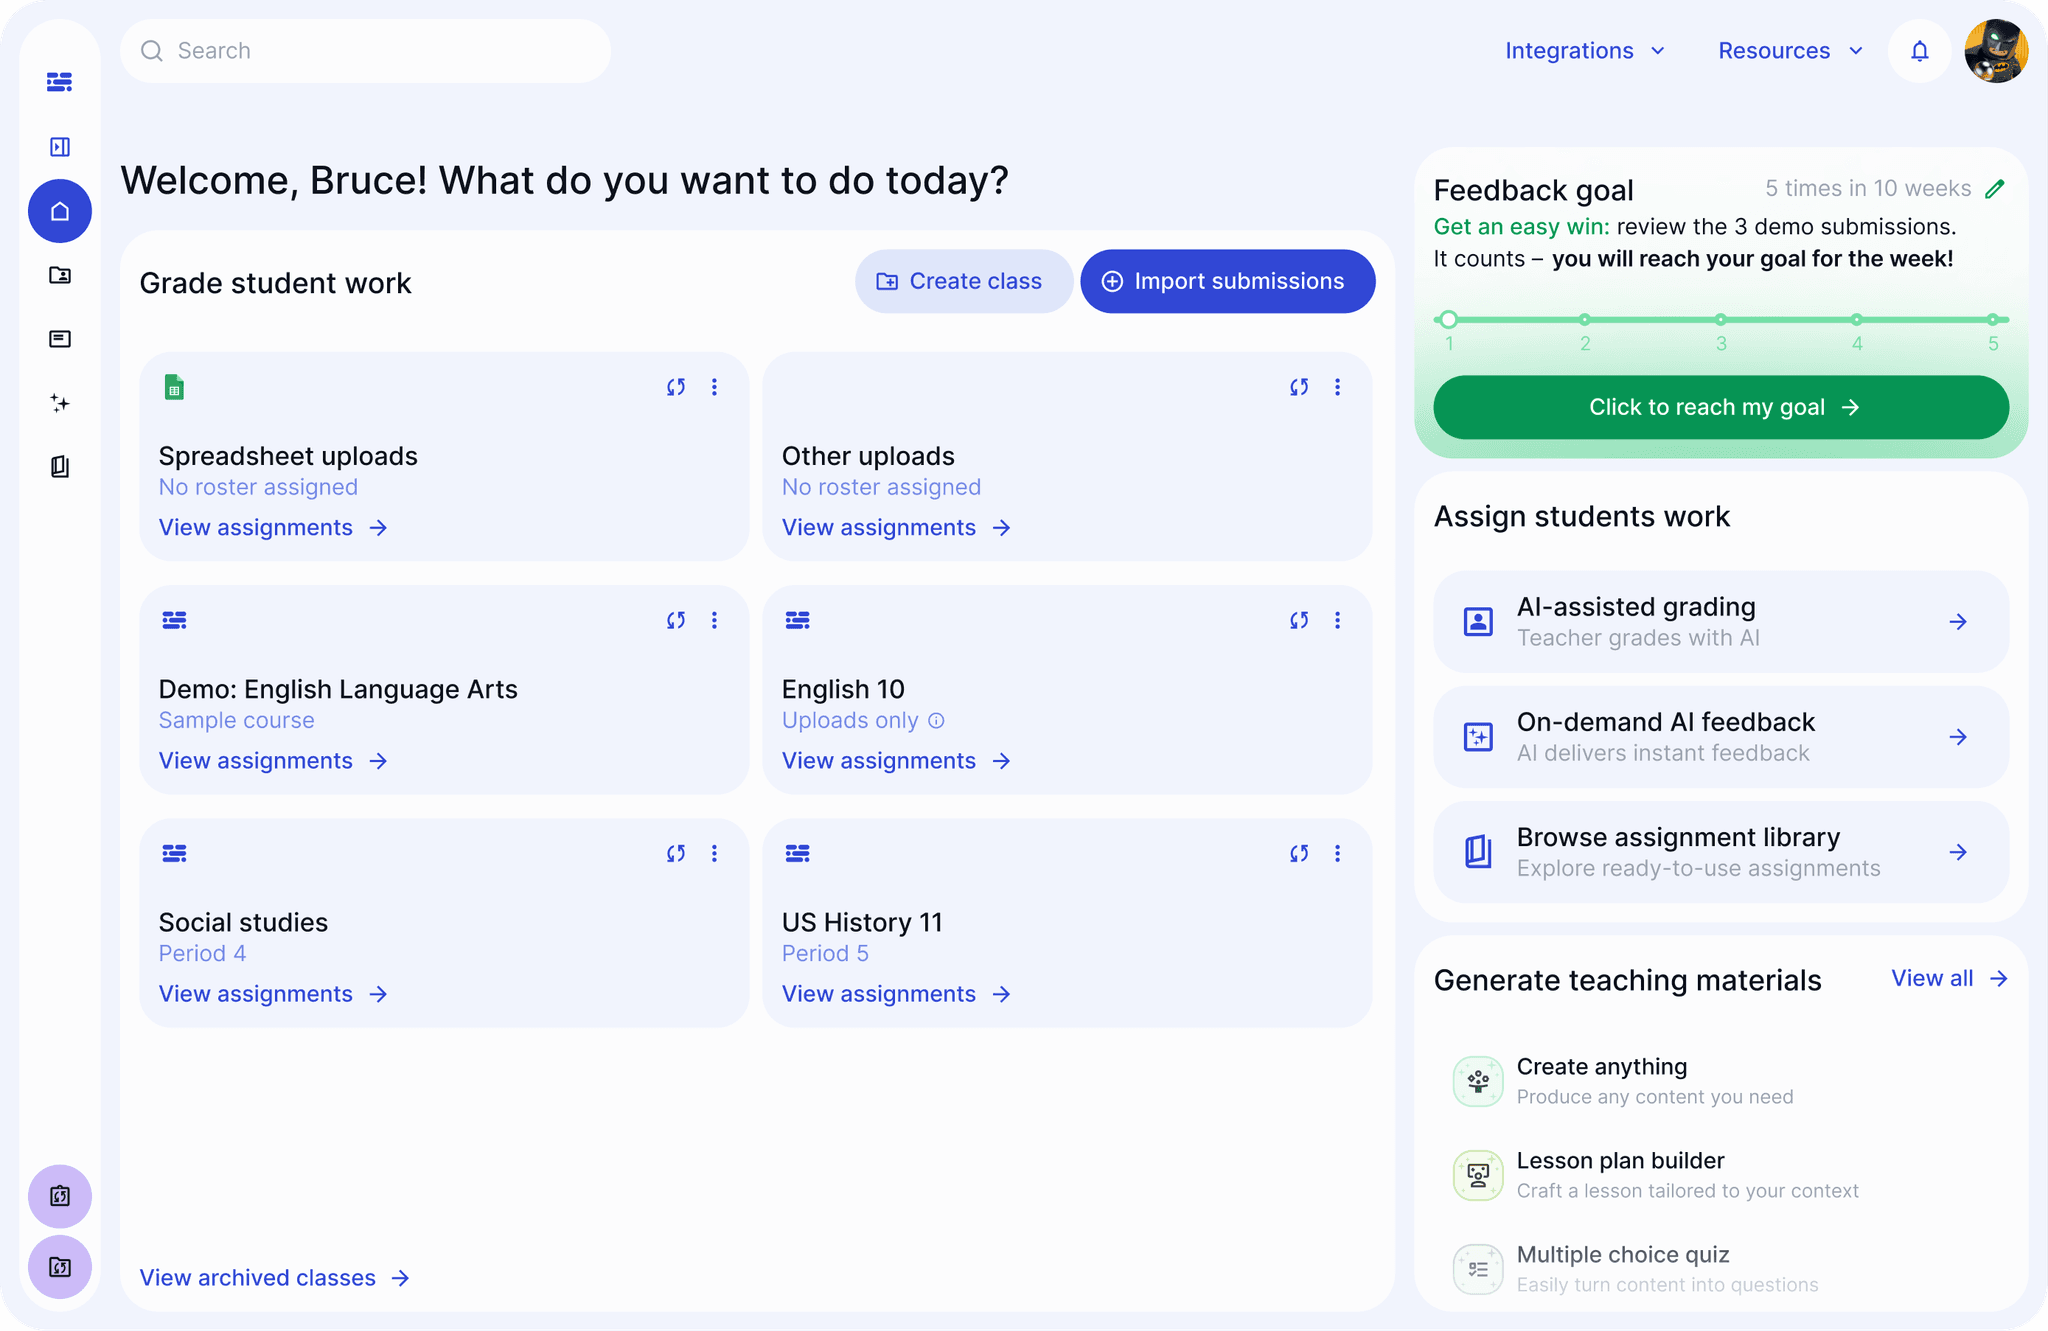Open the US History 11 card options menu
This screenshot has height=1331, width=2048.
1338,853
